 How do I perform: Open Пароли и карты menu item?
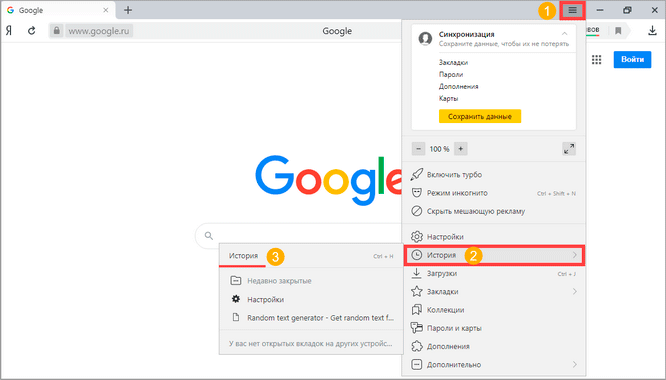coord(494,328)
